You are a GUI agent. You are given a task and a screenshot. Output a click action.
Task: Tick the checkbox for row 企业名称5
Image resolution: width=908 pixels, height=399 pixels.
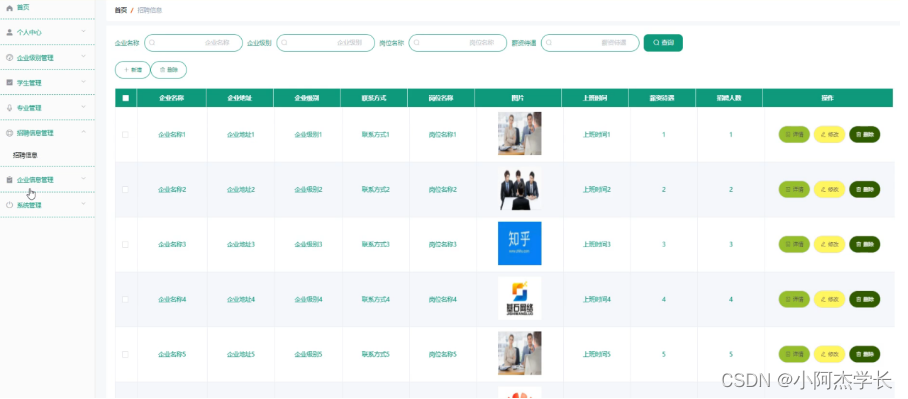click(x=125, y=354)
